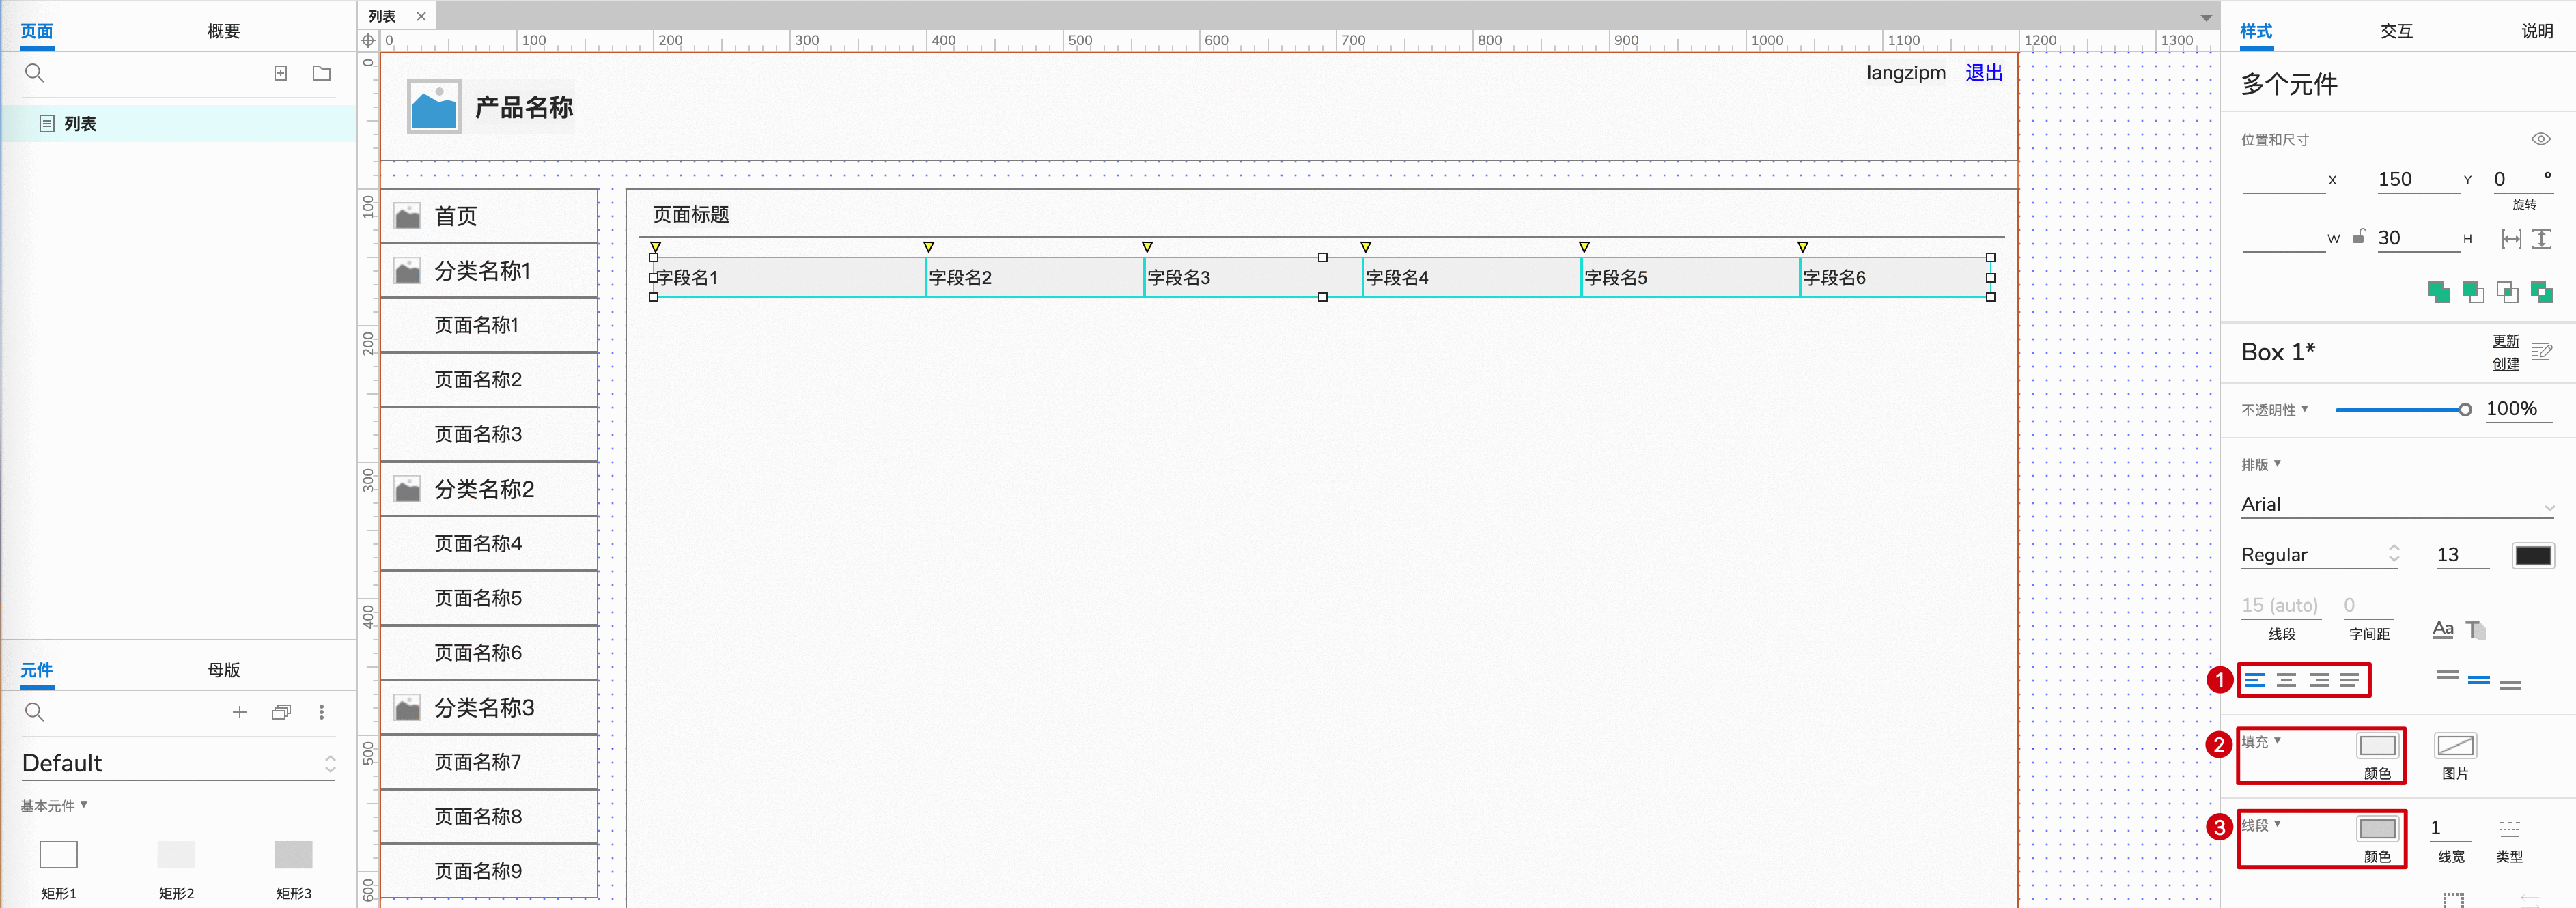Switch to the 页面 tab
This screenshot has width=2576, height=908.
(x=37, y=31)
